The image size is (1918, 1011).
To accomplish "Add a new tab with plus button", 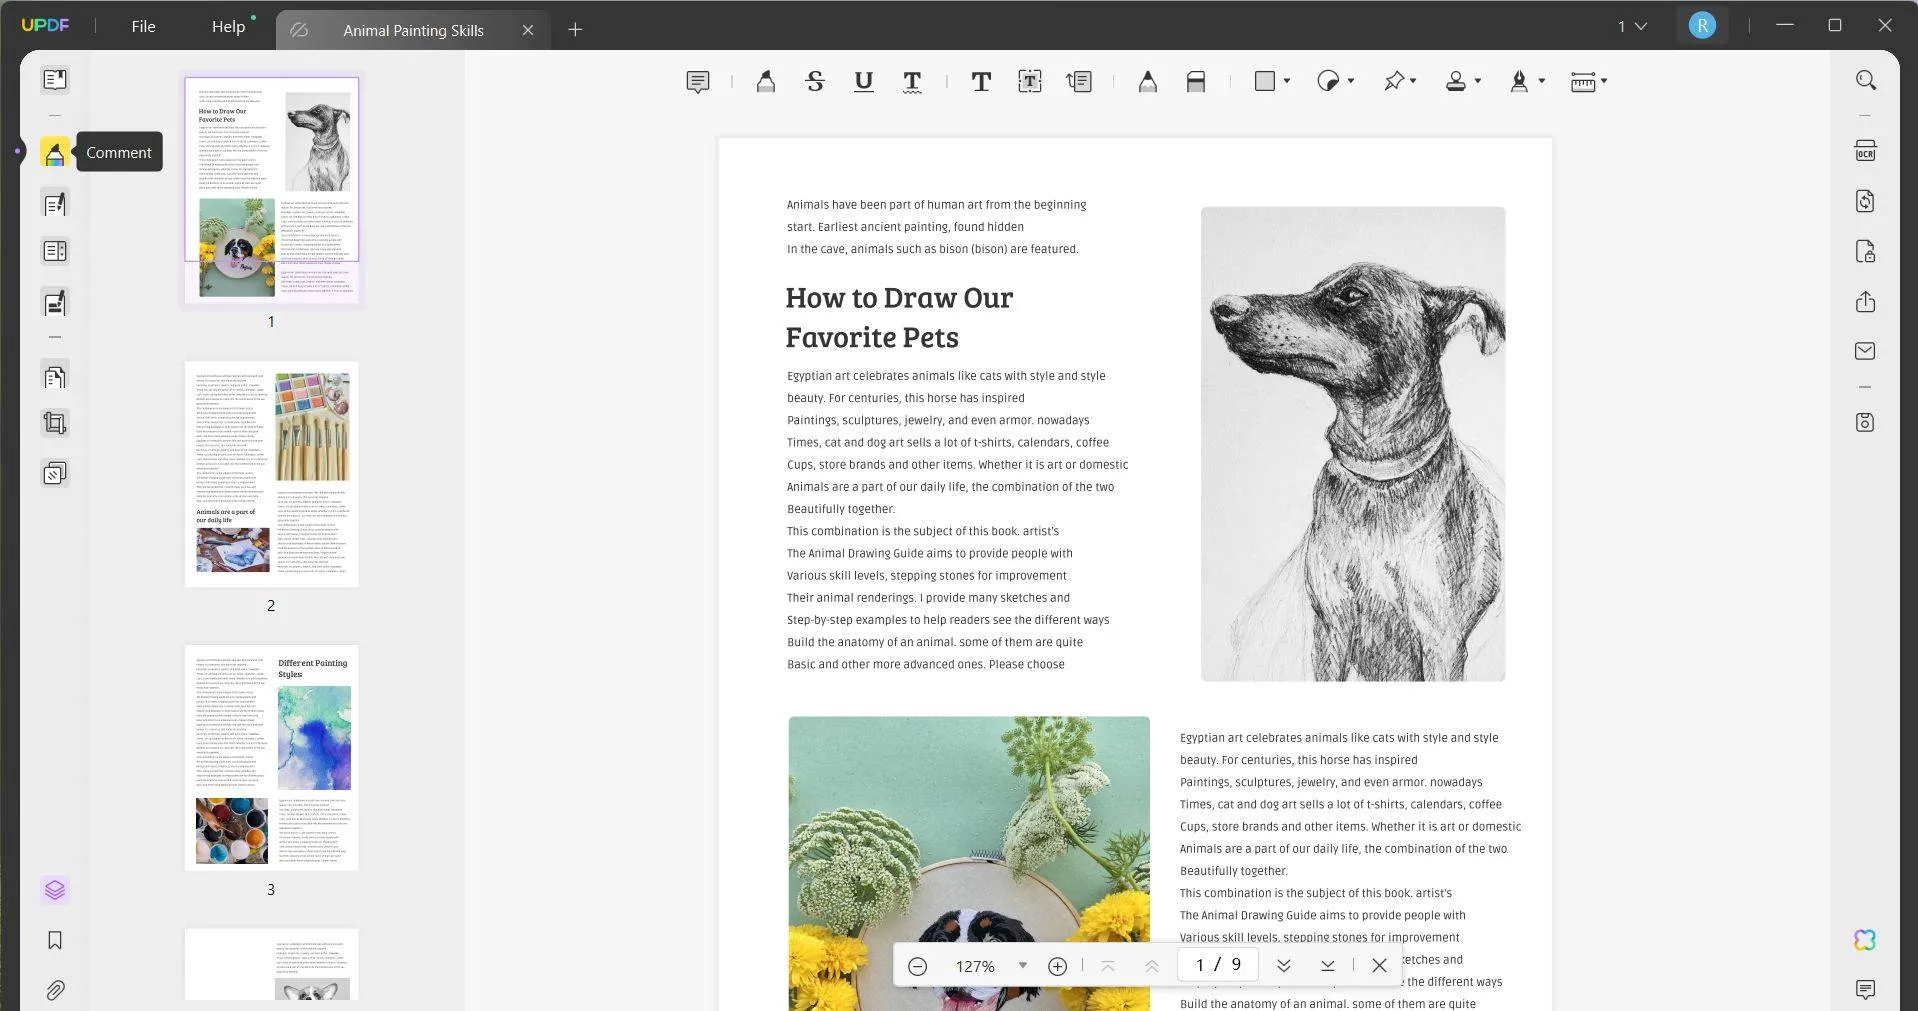I will [575, 30].
